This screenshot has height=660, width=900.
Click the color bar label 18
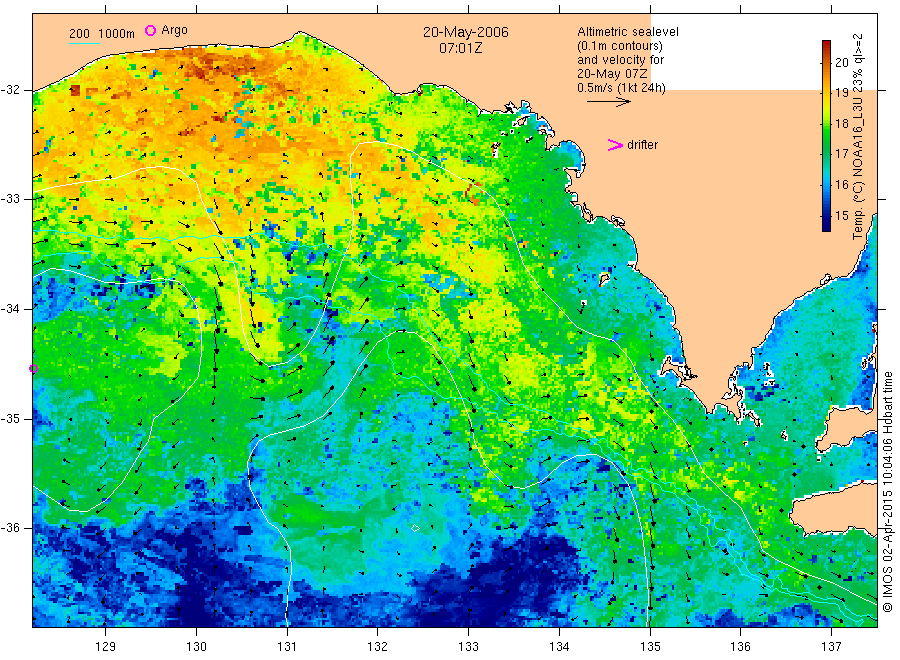point(842,123)
